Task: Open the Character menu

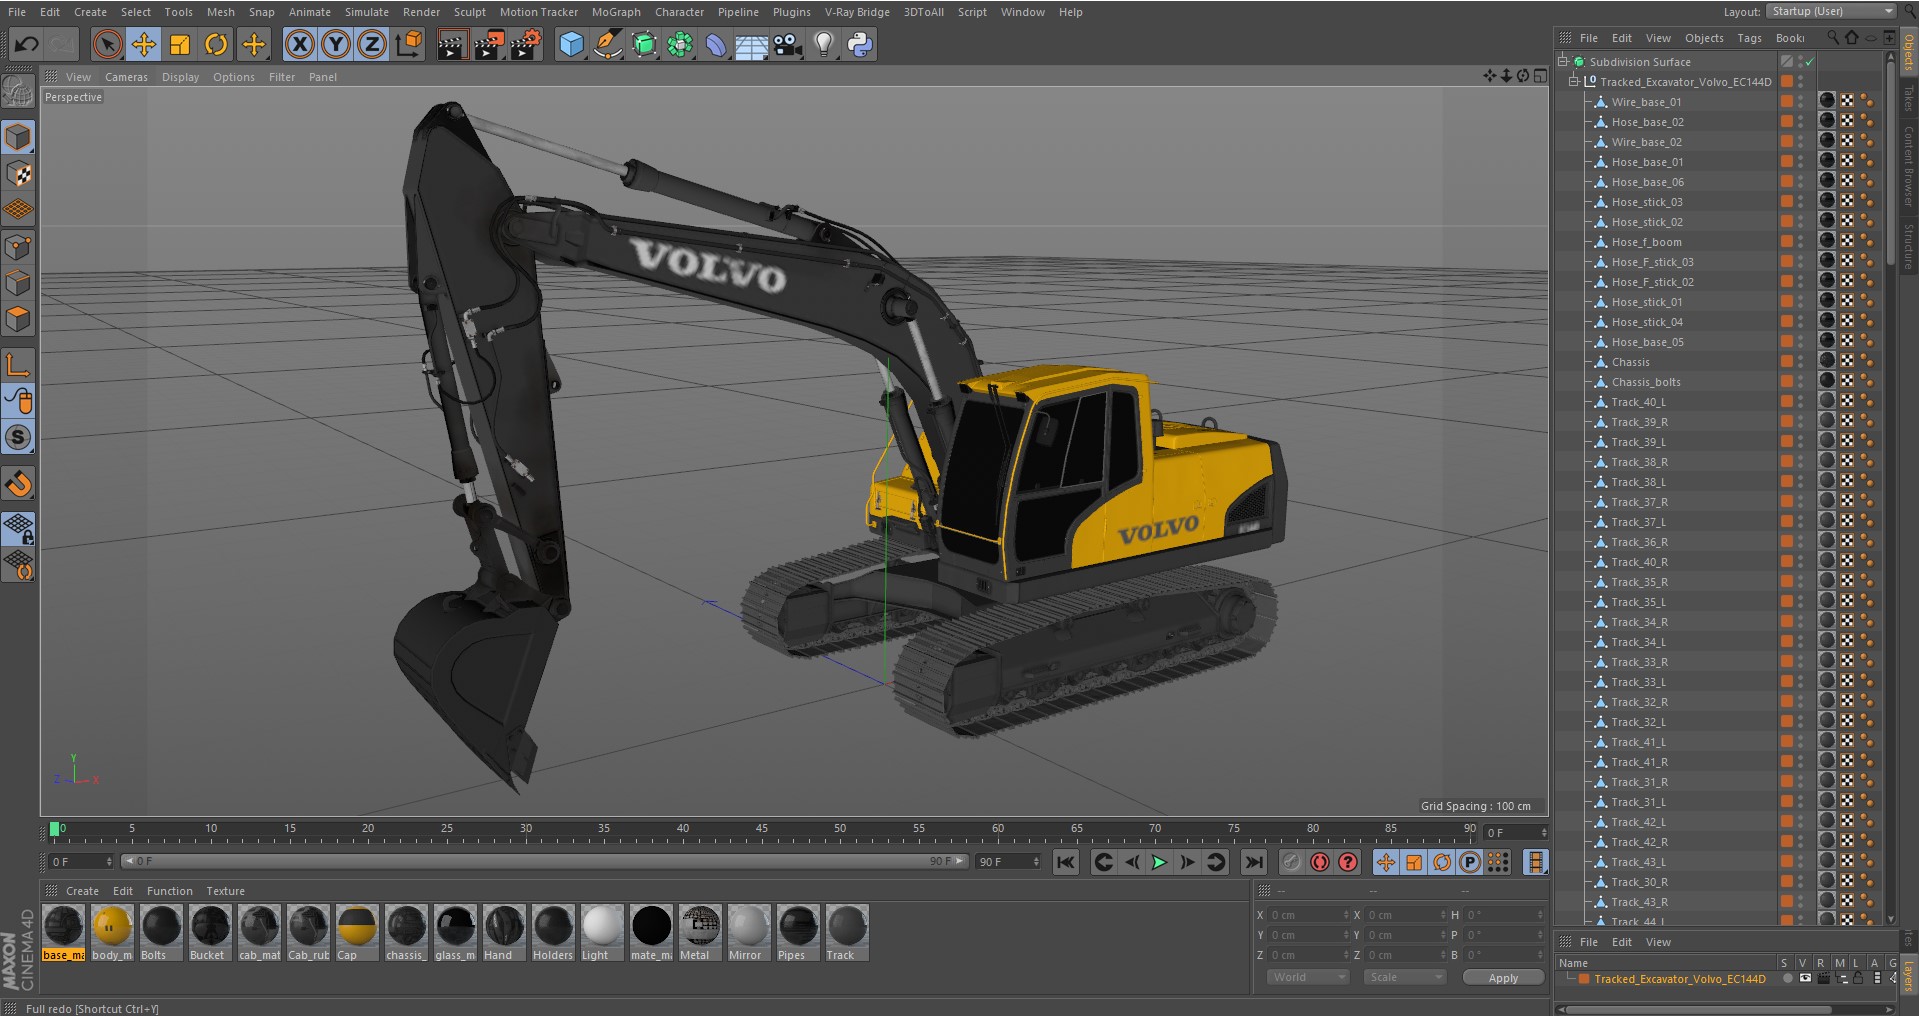Action: click(679, 12)
